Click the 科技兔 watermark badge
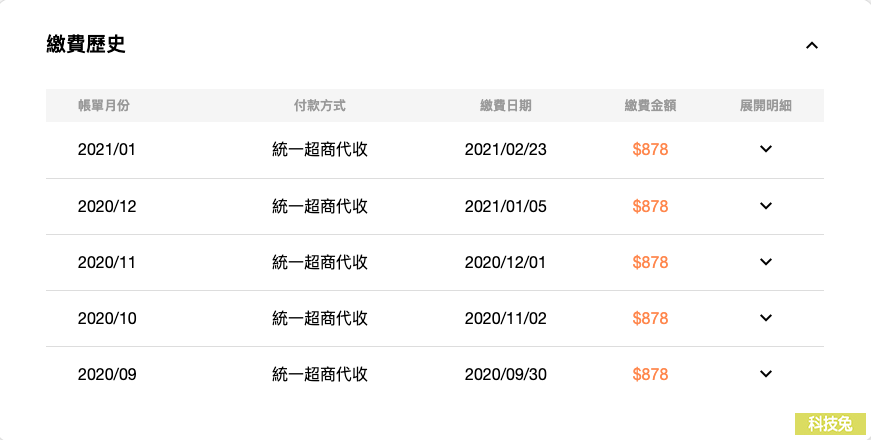 click(830, 424)
